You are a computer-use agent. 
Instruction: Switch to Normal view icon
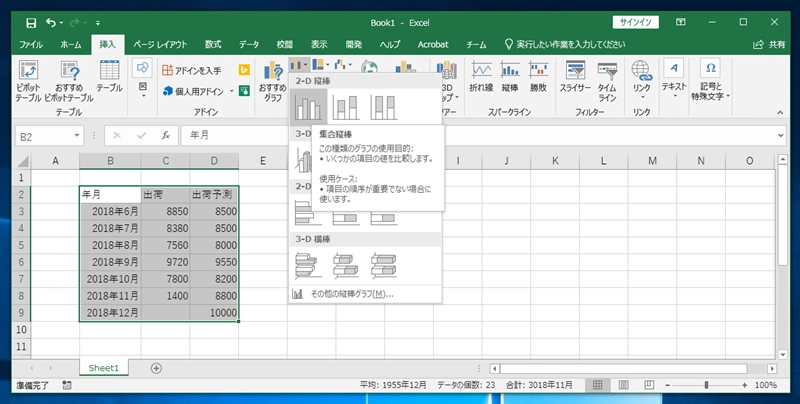(x=597, y=385)
